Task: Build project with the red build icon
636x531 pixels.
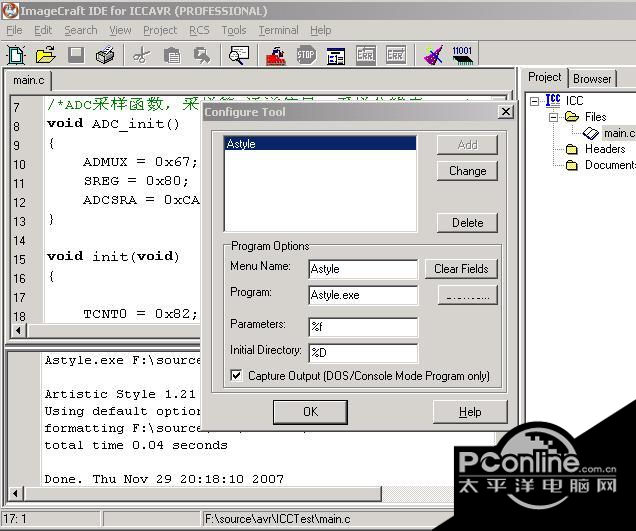Action: (276, 56)
